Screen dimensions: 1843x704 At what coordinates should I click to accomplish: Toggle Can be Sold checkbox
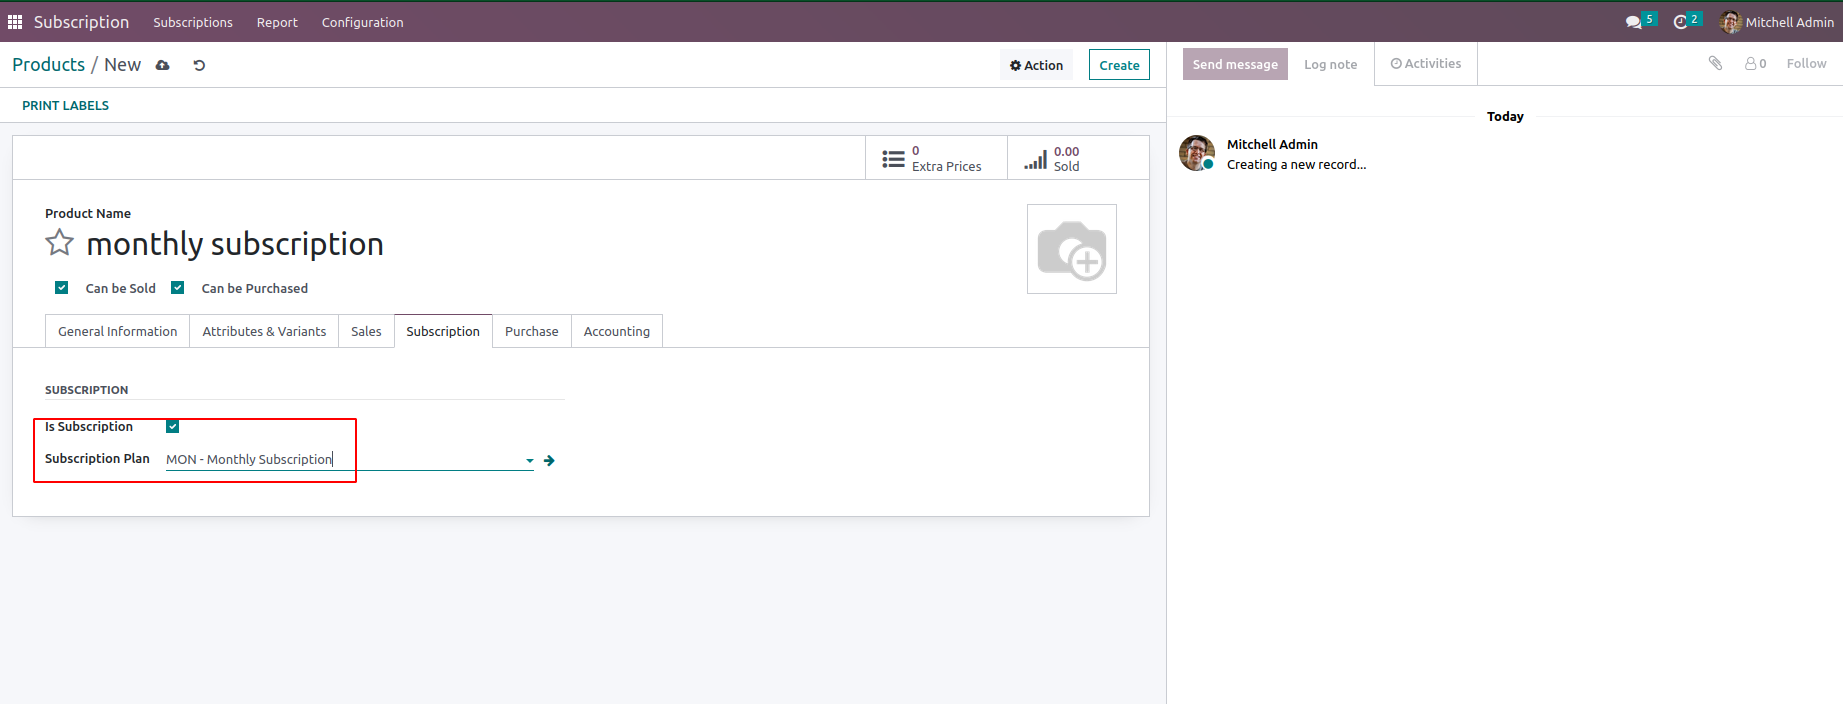[62, 288]
